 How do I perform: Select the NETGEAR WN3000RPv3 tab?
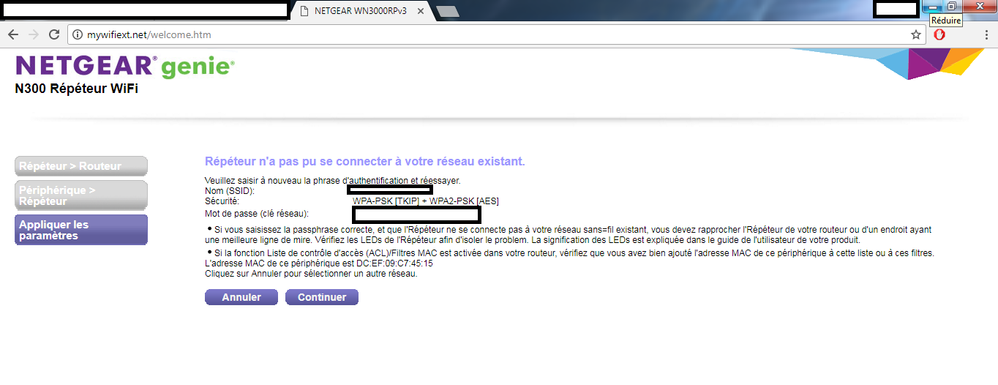(x=361, y=11)
